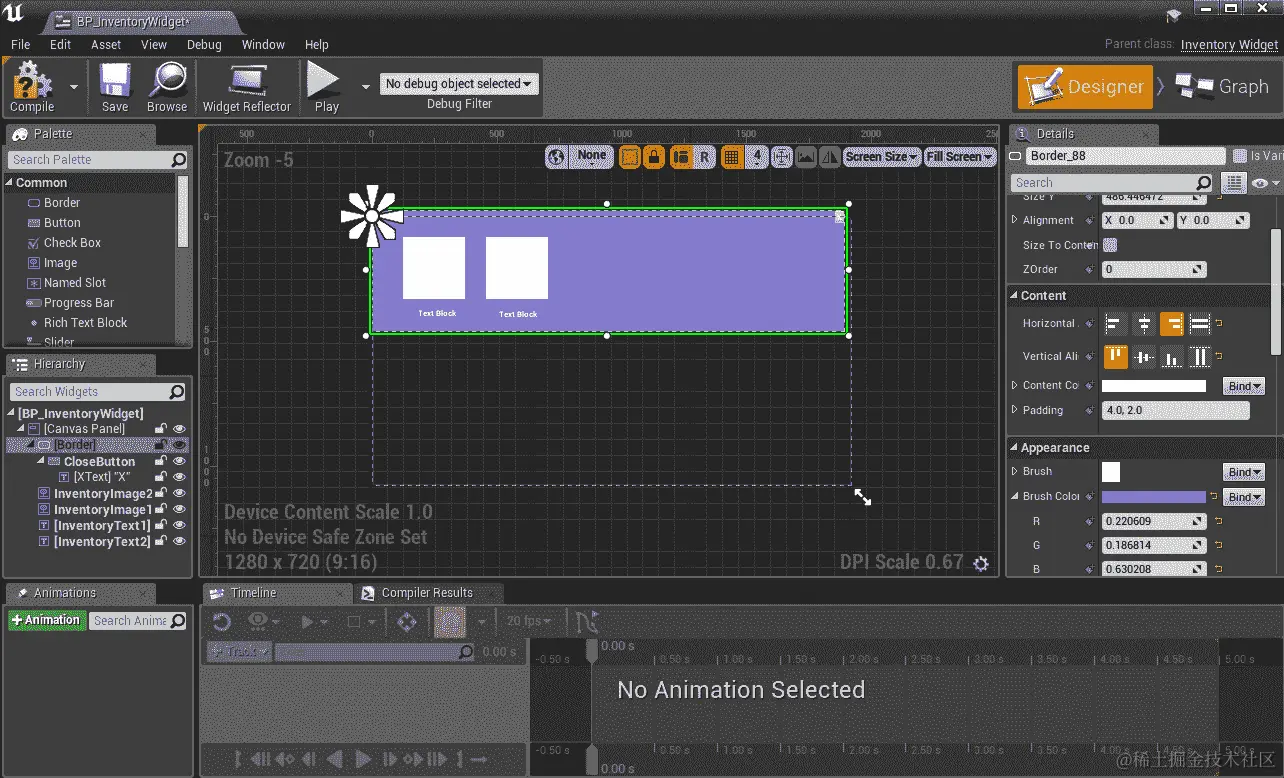Select Check Box in the Palette

pyautogui.click(x=72, y=243)
